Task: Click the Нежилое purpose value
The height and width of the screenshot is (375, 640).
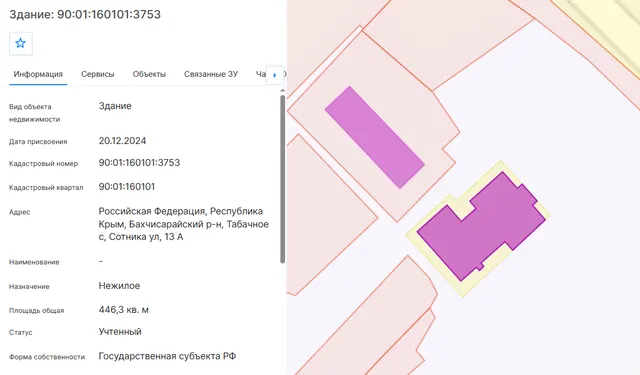Action: pos(119,286)
